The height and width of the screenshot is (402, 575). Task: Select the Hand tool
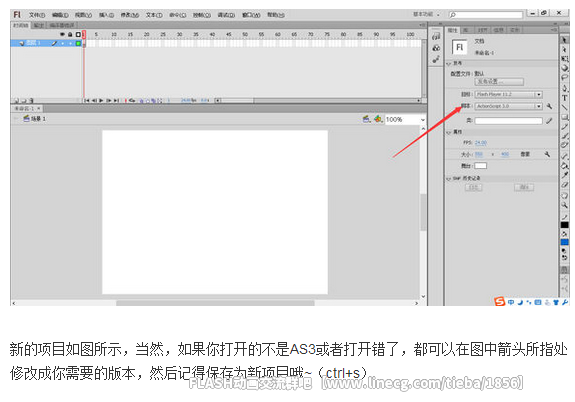coord(564,195)
